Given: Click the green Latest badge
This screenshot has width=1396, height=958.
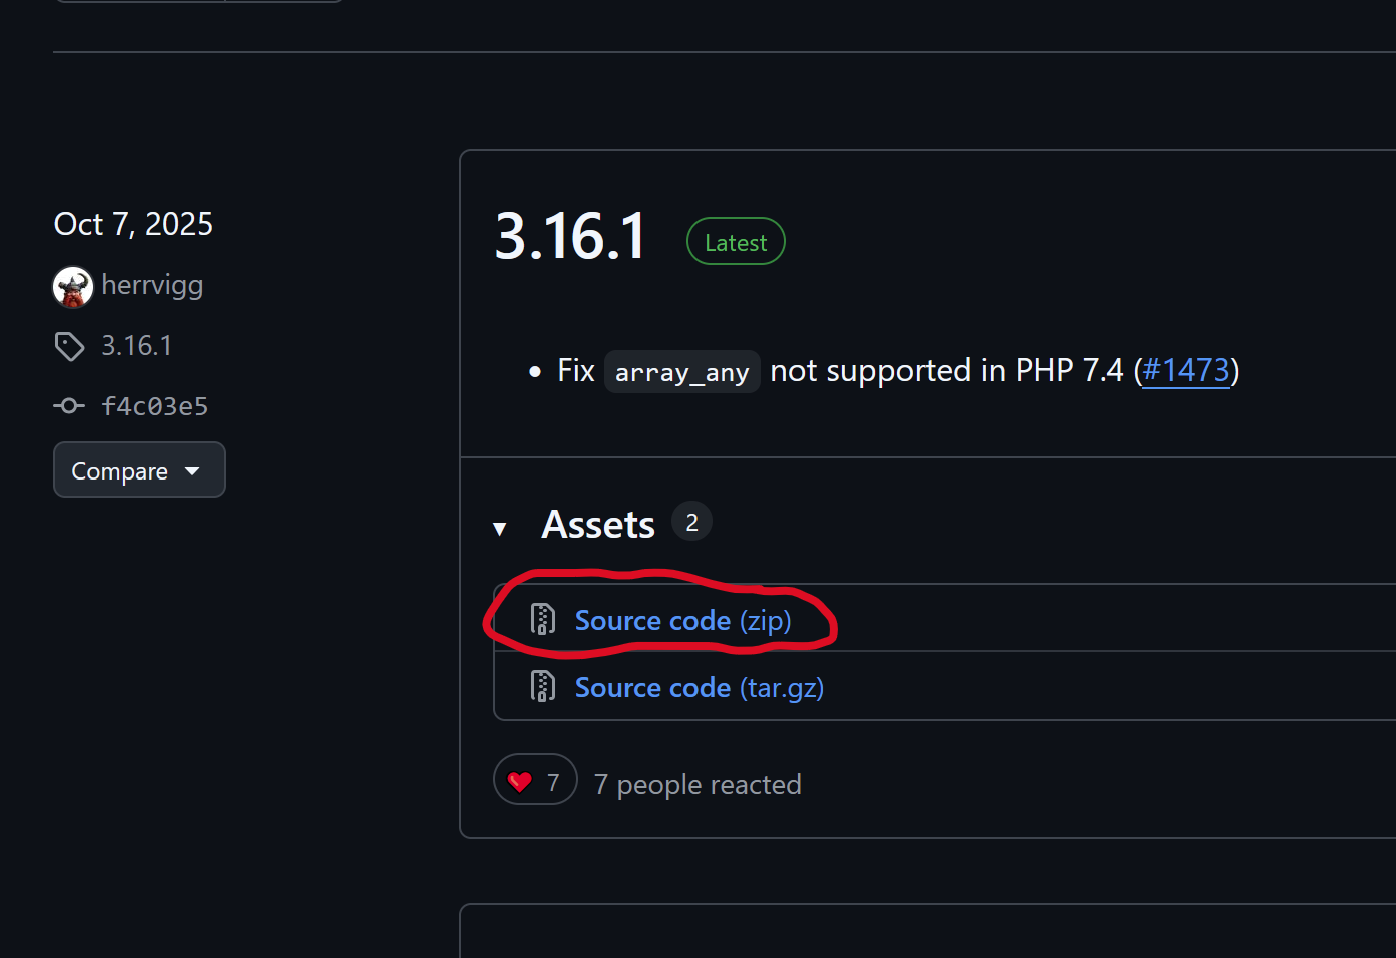Looking at the screenshot, I should tap(736, 242).
